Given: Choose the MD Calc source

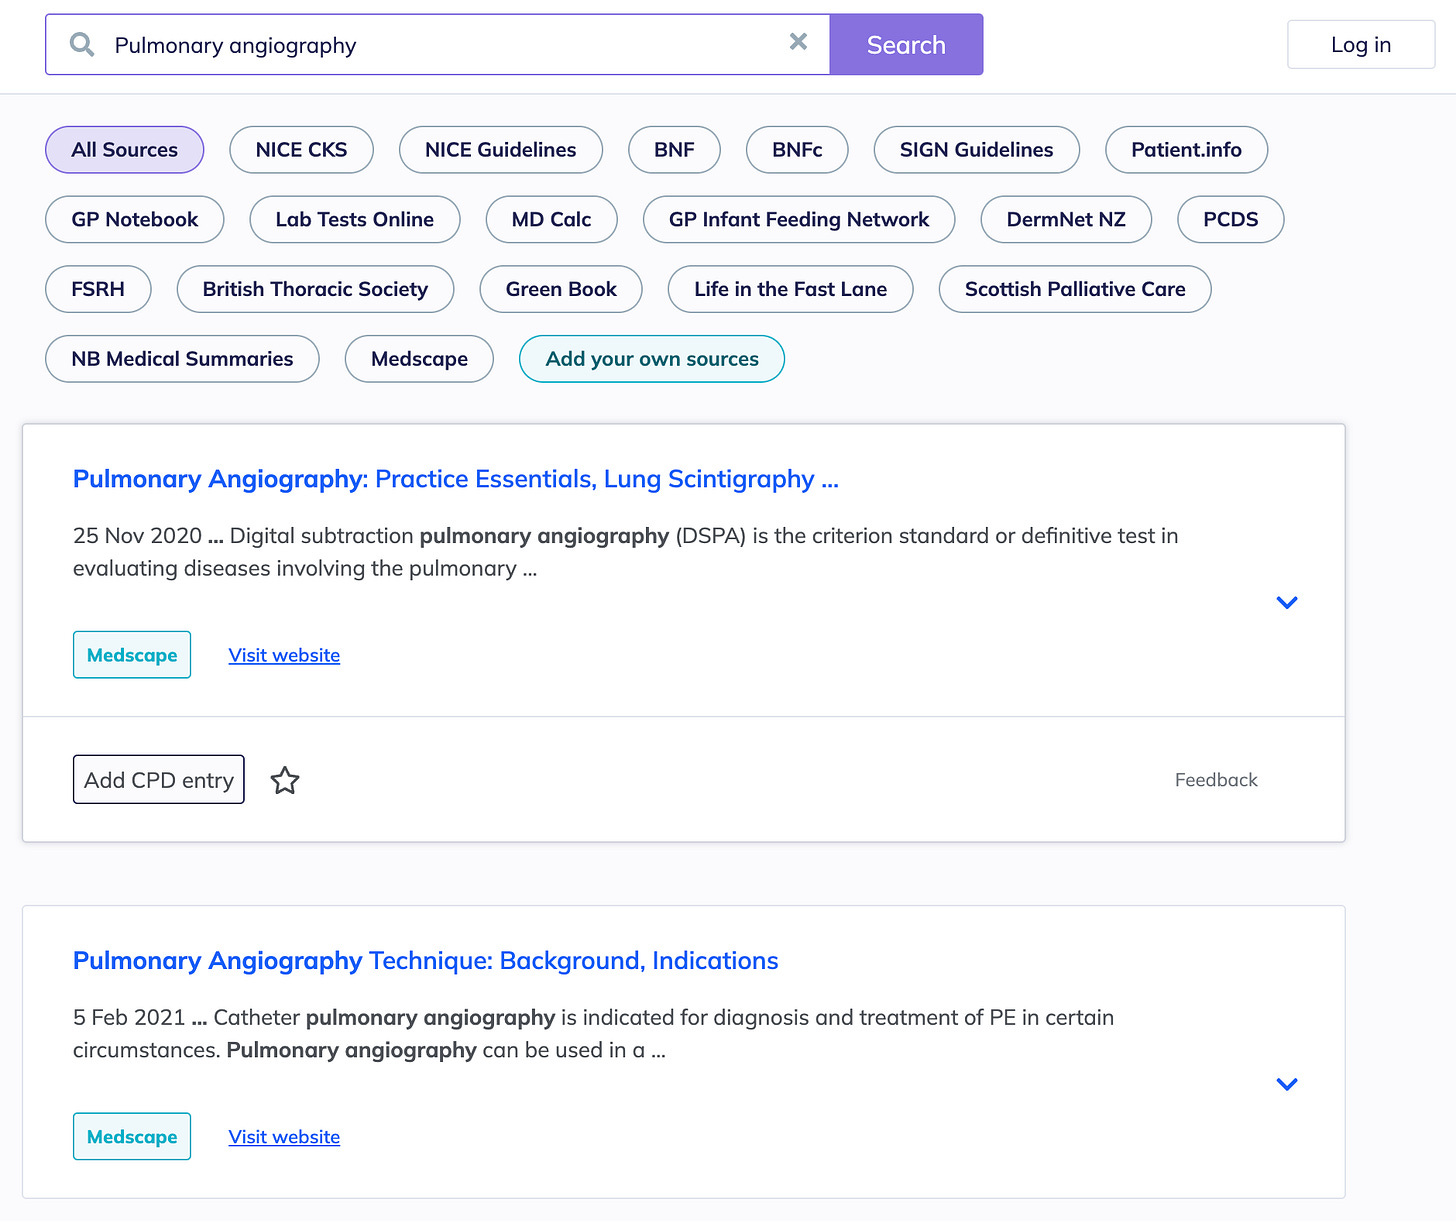Looking at the screenshot, I should tap(551, 220).
